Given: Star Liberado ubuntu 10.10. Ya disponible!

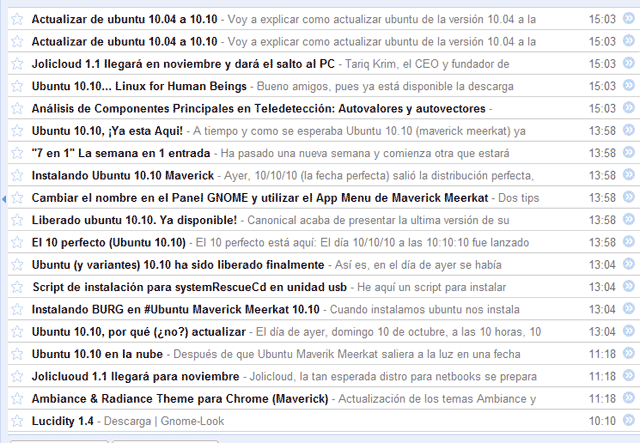Looking at the screenshot, I should click(17, 220).
